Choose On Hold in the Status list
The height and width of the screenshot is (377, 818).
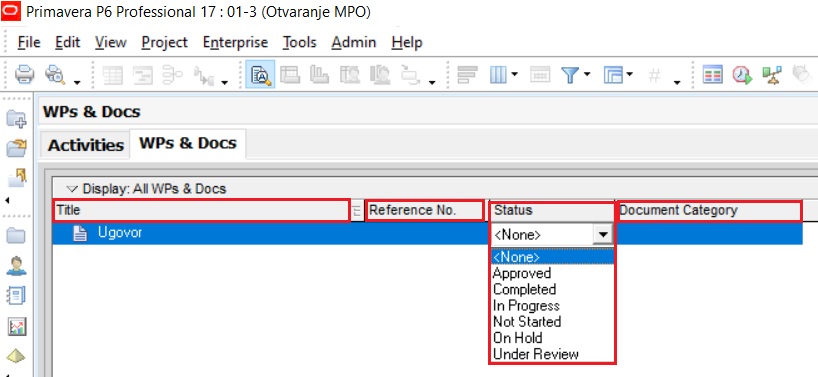[x=552, y=338]
